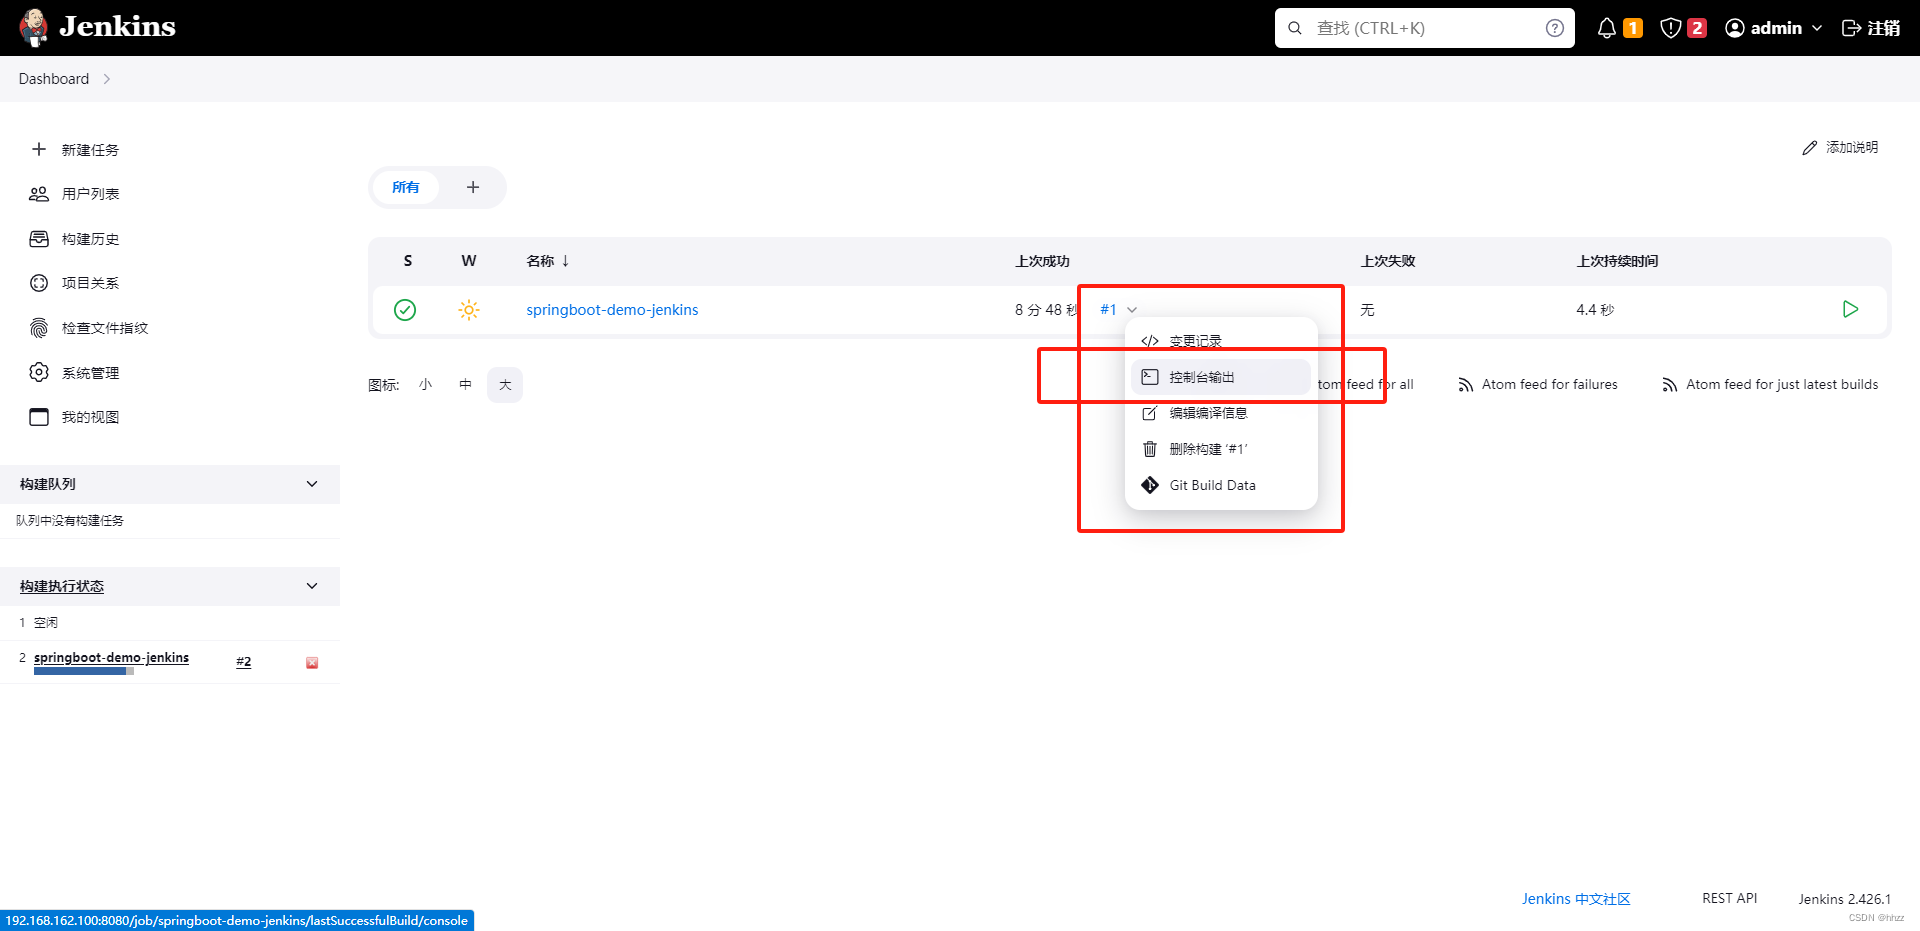Set icon size to 中
1920x931 pixels.
(x=465, y=385)
